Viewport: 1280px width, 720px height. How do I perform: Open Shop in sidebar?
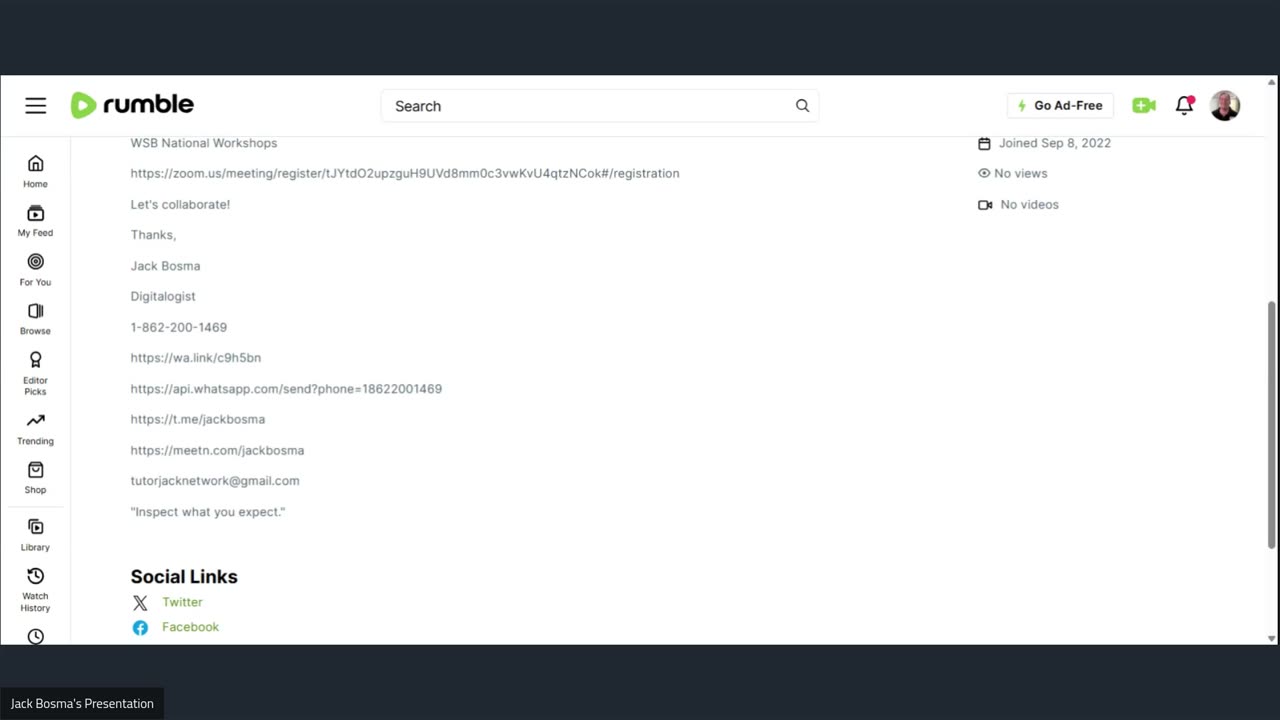(35, 478)
